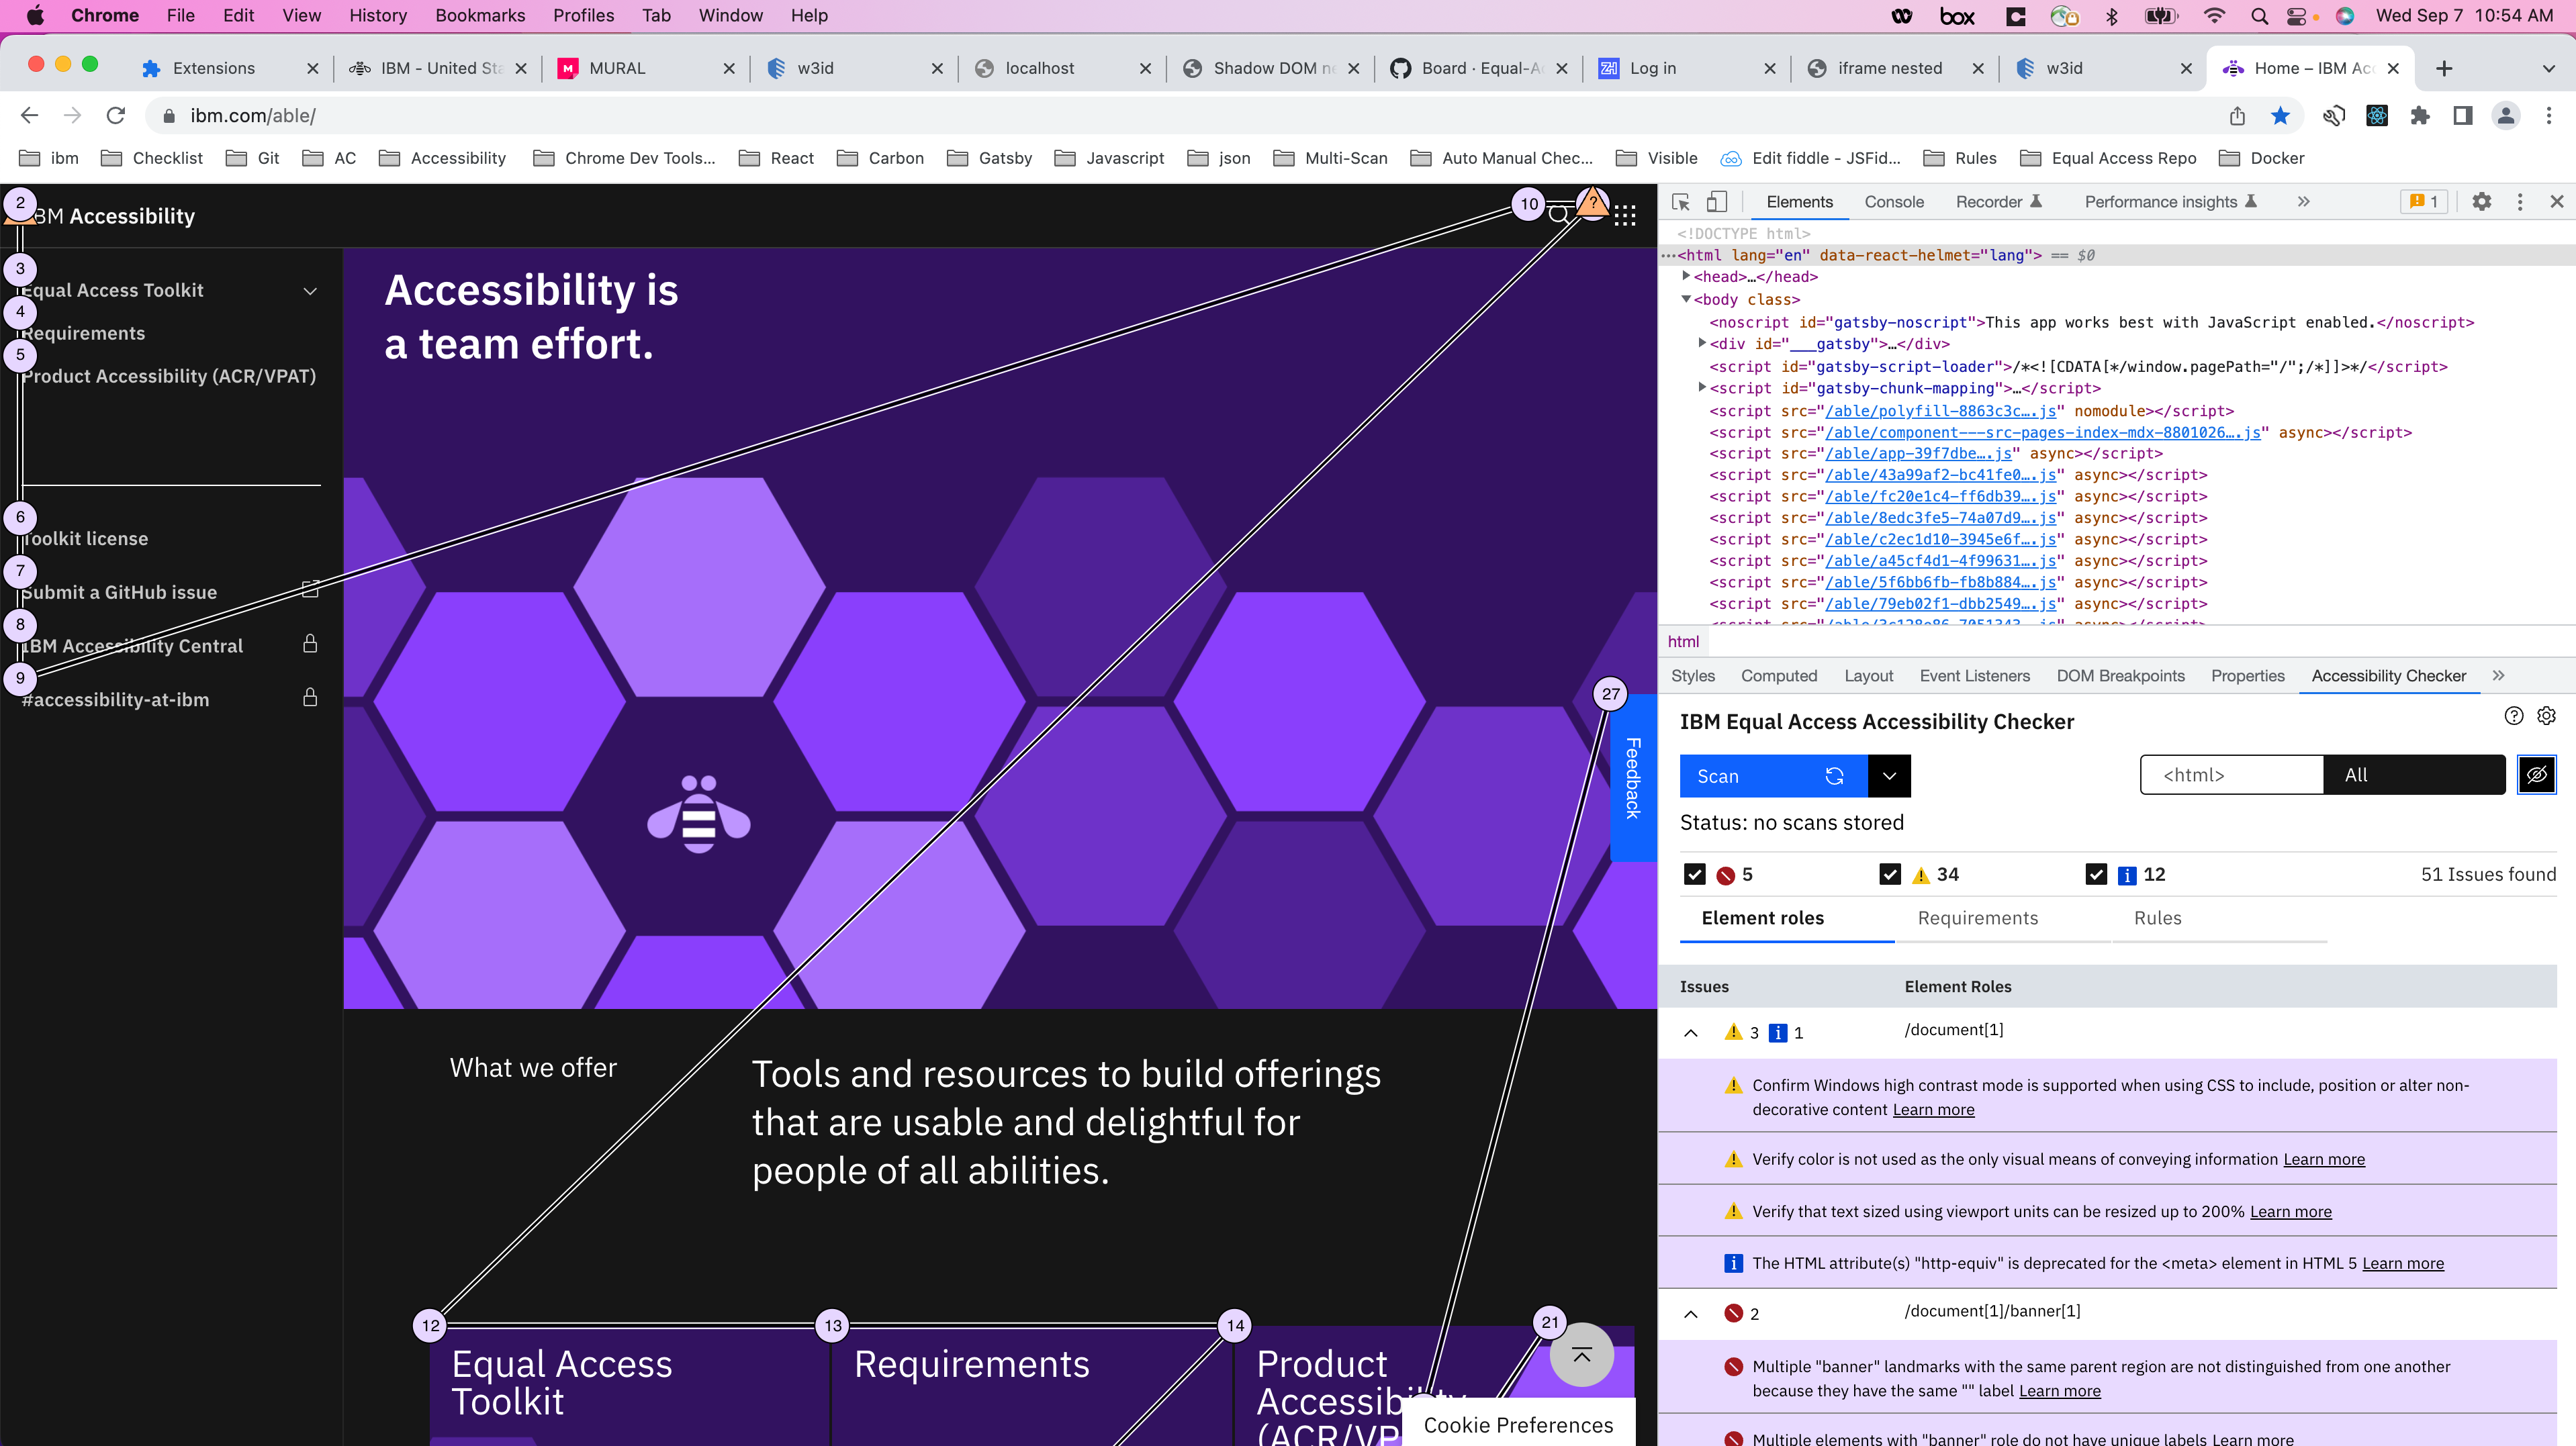Uncheck the needs review checkbox showing 34
This screenshot has width=2576, height=1446.
[1890, 874]
